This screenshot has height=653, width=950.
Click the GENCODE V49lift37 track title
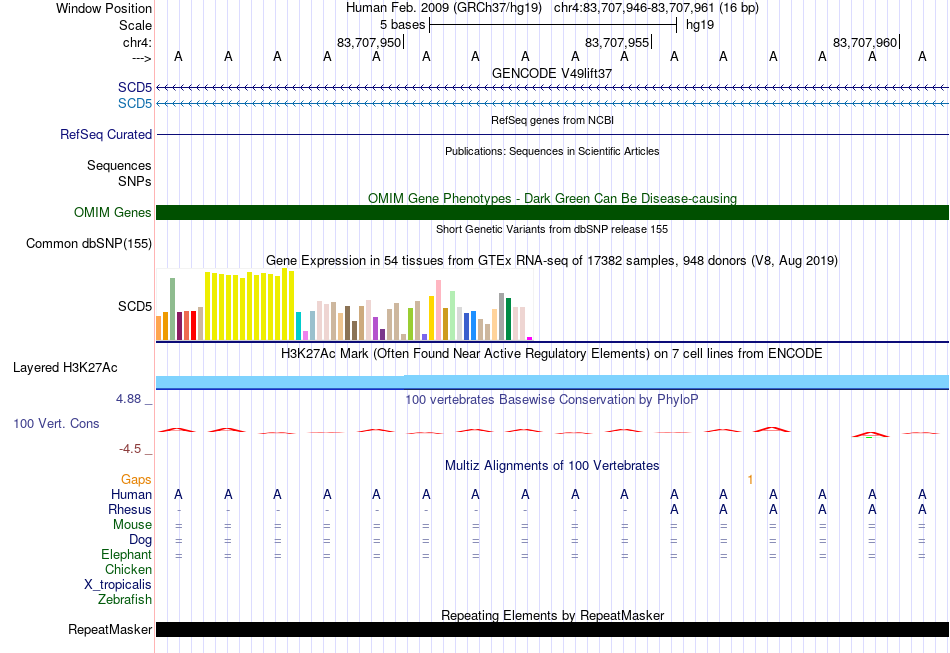tap(552, 73)
